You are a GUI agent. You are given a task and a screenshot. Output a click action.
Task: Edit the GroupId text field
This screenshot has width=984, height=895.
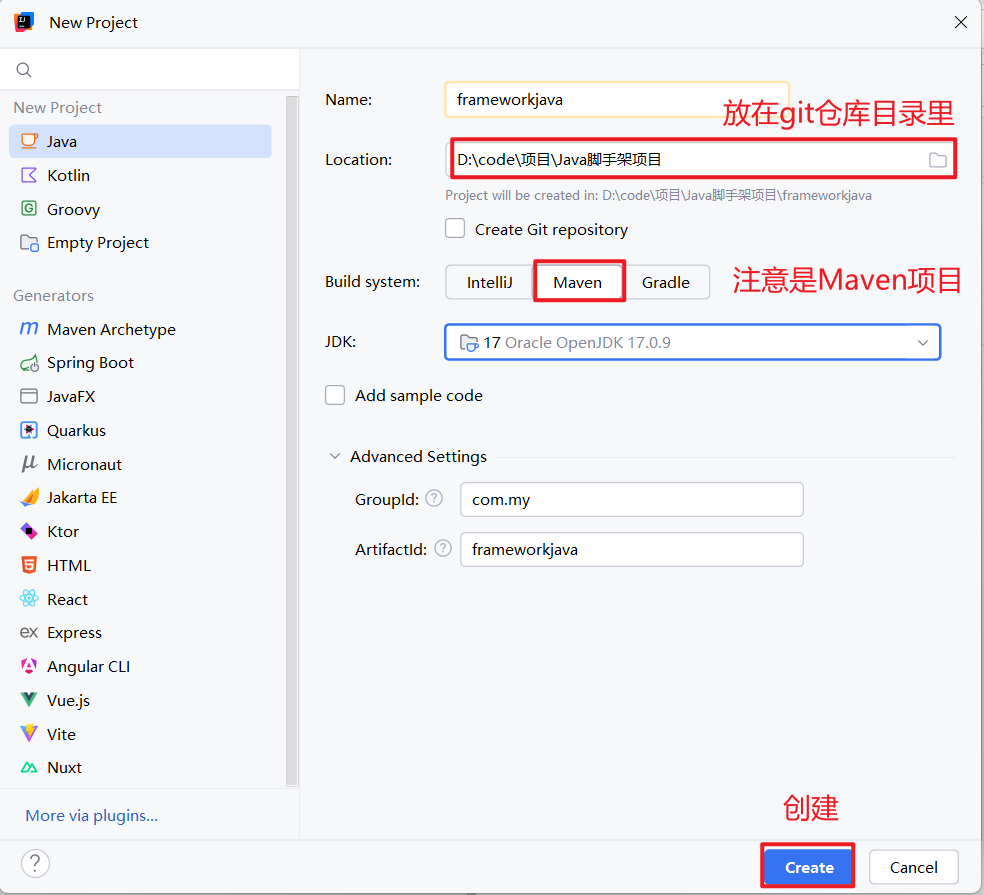[631, 500]
